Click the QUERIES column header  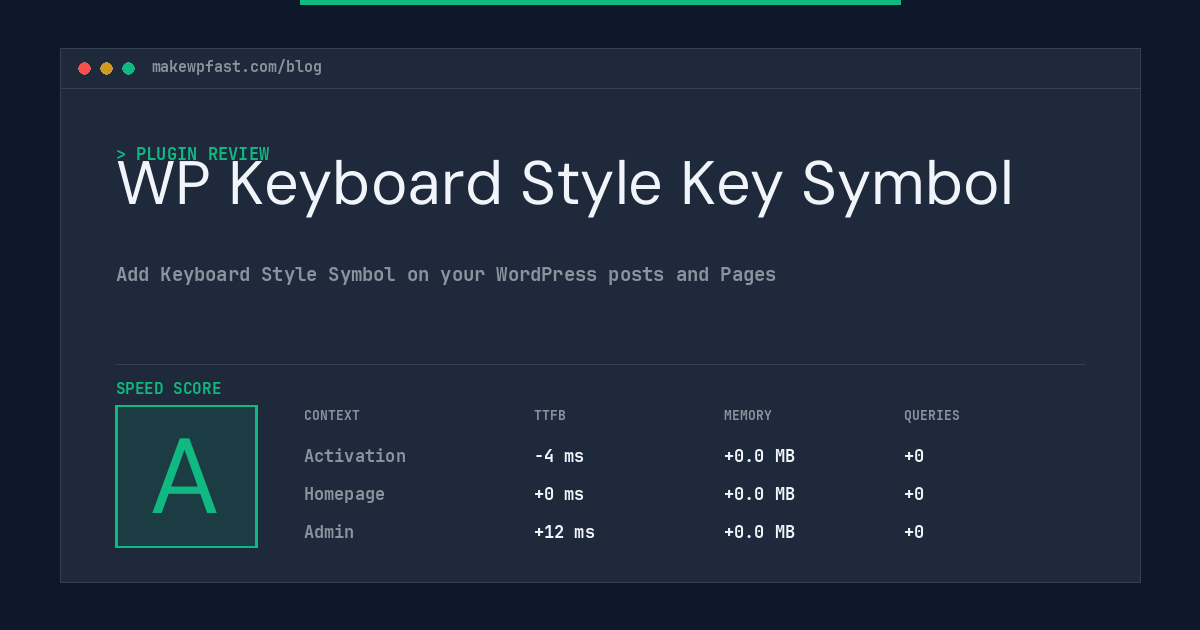point(932,416)
